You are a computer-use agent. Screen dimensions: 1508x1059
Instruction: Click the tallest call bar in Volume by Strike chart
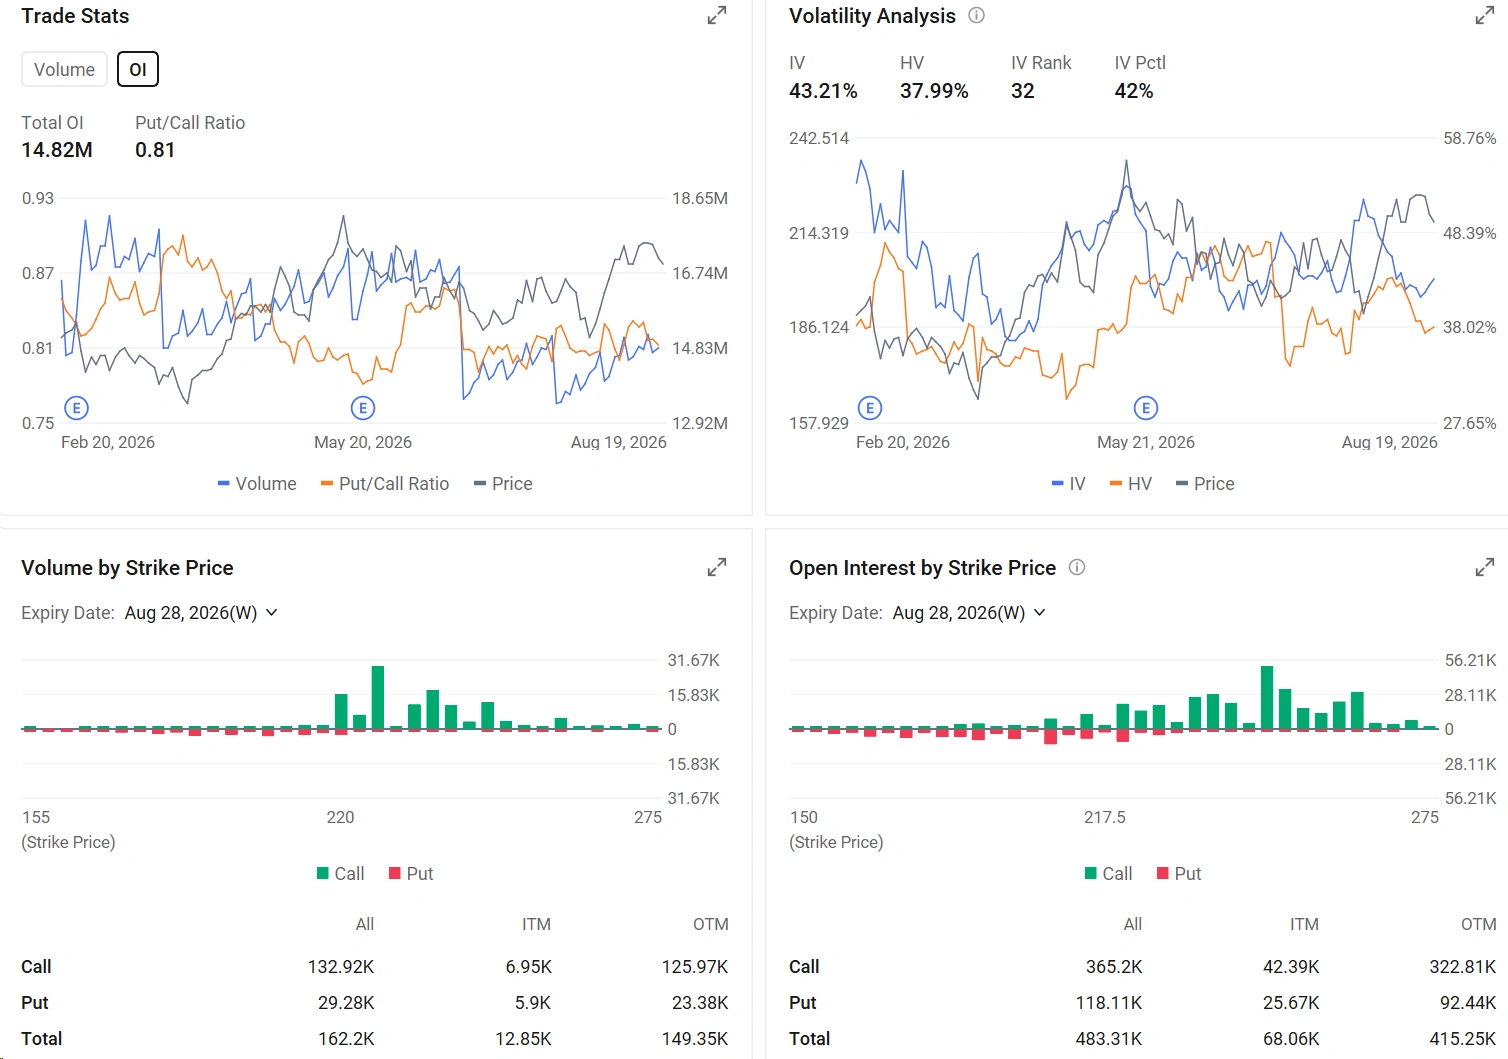tap(378, 697)
